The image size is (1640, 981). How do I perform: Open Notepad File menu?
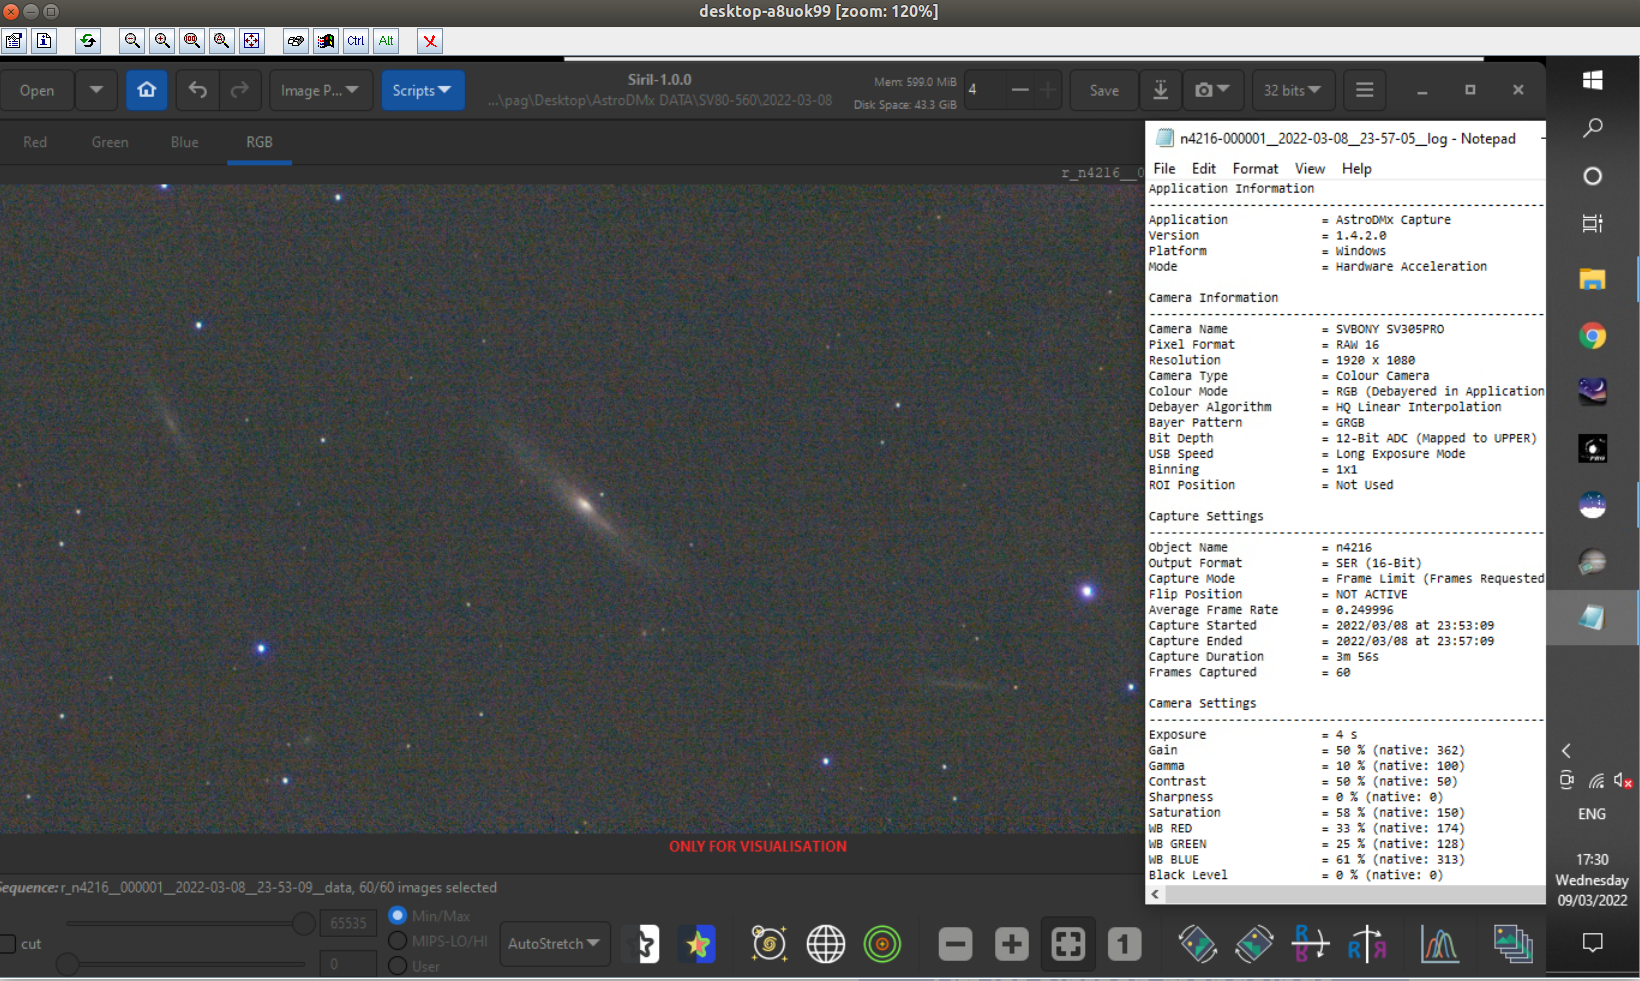tap(1164, 168)
